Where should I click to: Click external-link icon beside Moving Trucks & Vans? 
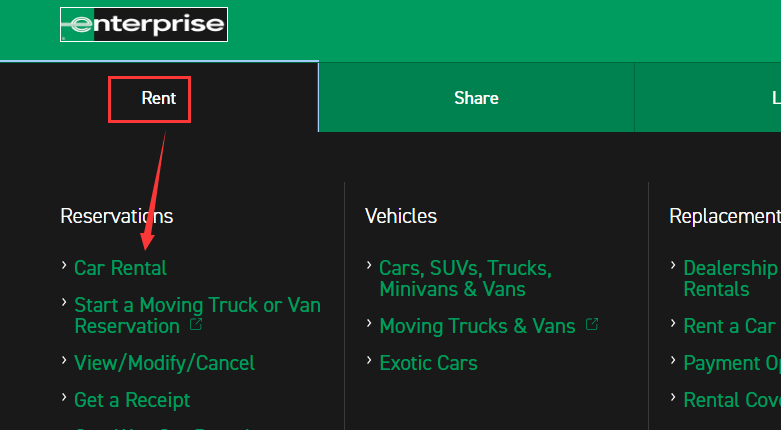tap(592, 325)
